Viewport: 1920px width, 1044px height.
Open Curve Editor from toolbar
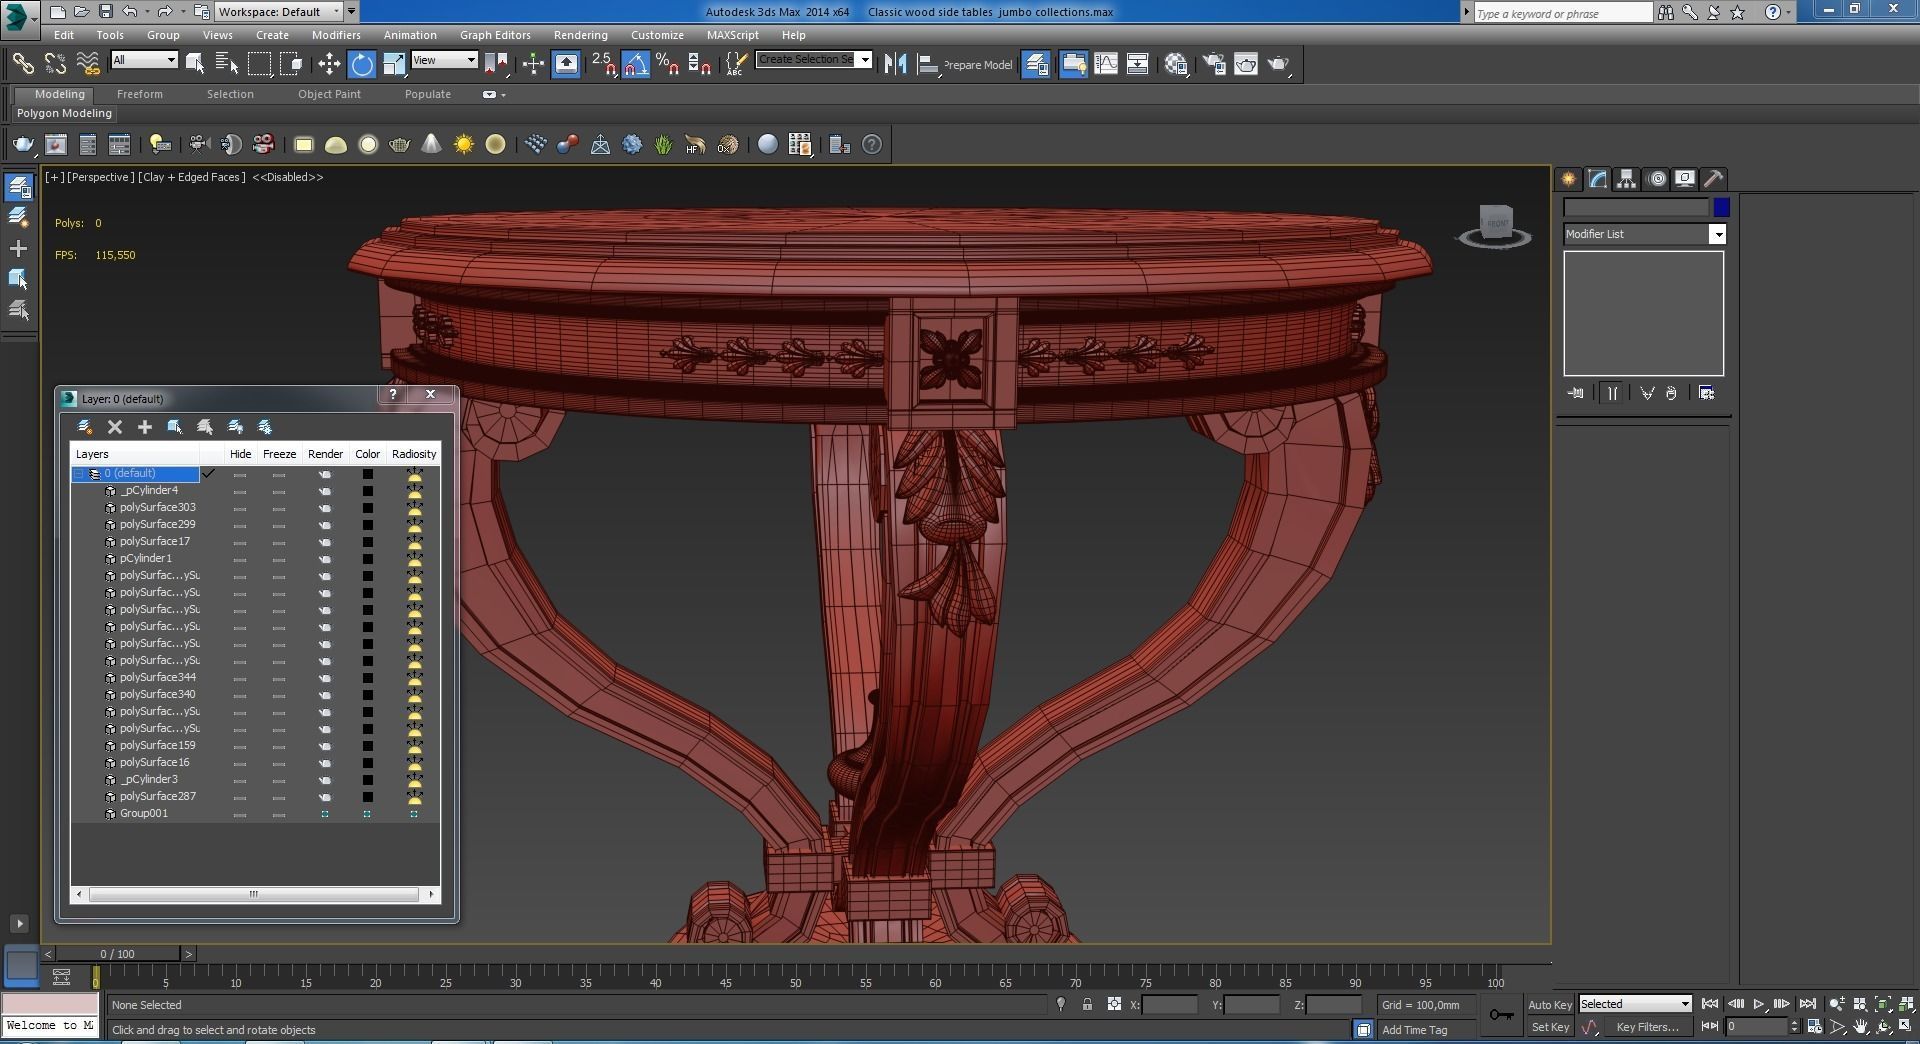(1106, 64)
